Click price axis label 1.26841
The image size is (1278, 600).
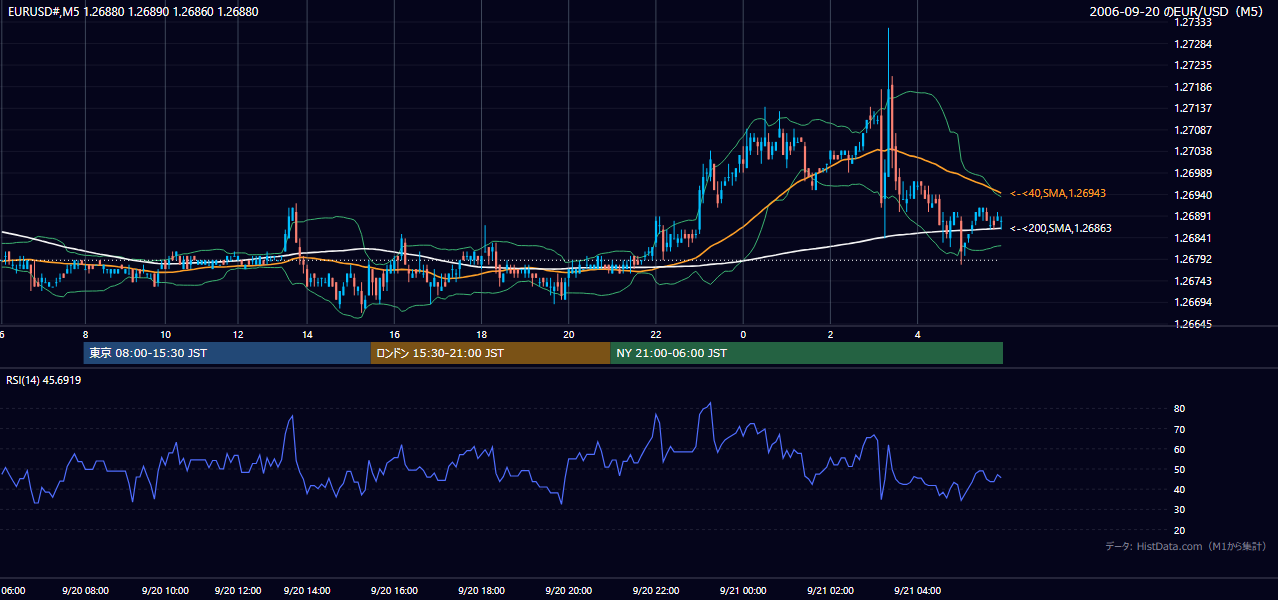point(1192,238)
